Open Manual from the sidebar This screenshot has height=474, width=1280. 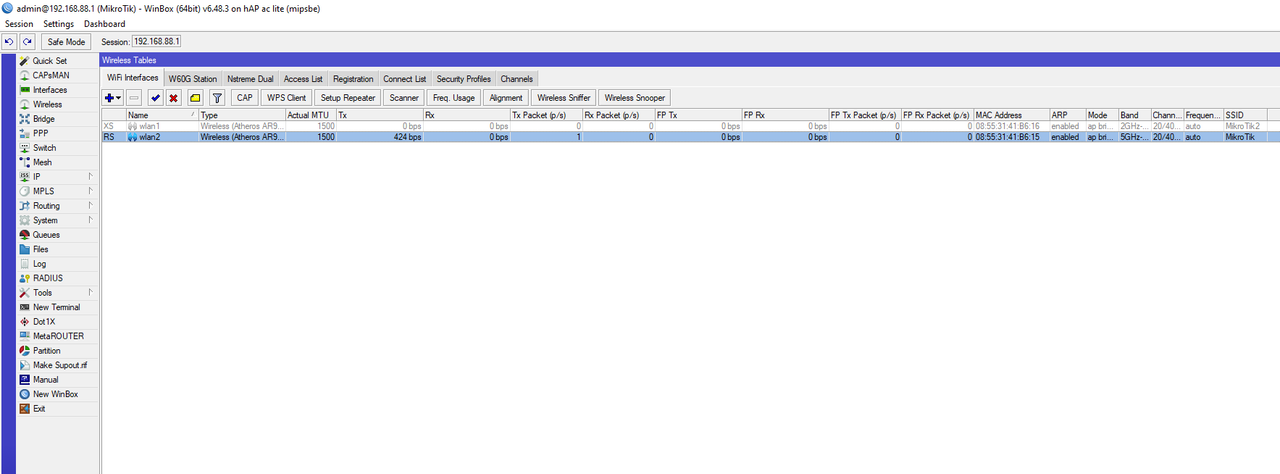(45, 380)
